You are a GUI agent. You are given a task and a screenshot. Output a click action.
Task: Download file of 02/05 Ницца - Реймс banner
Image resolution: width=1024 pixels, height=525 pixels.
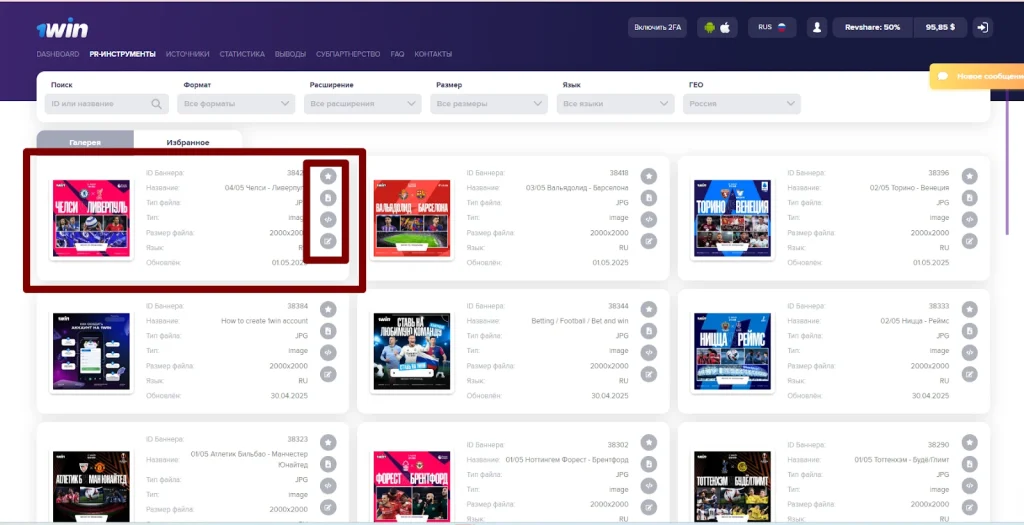(970, 331)
